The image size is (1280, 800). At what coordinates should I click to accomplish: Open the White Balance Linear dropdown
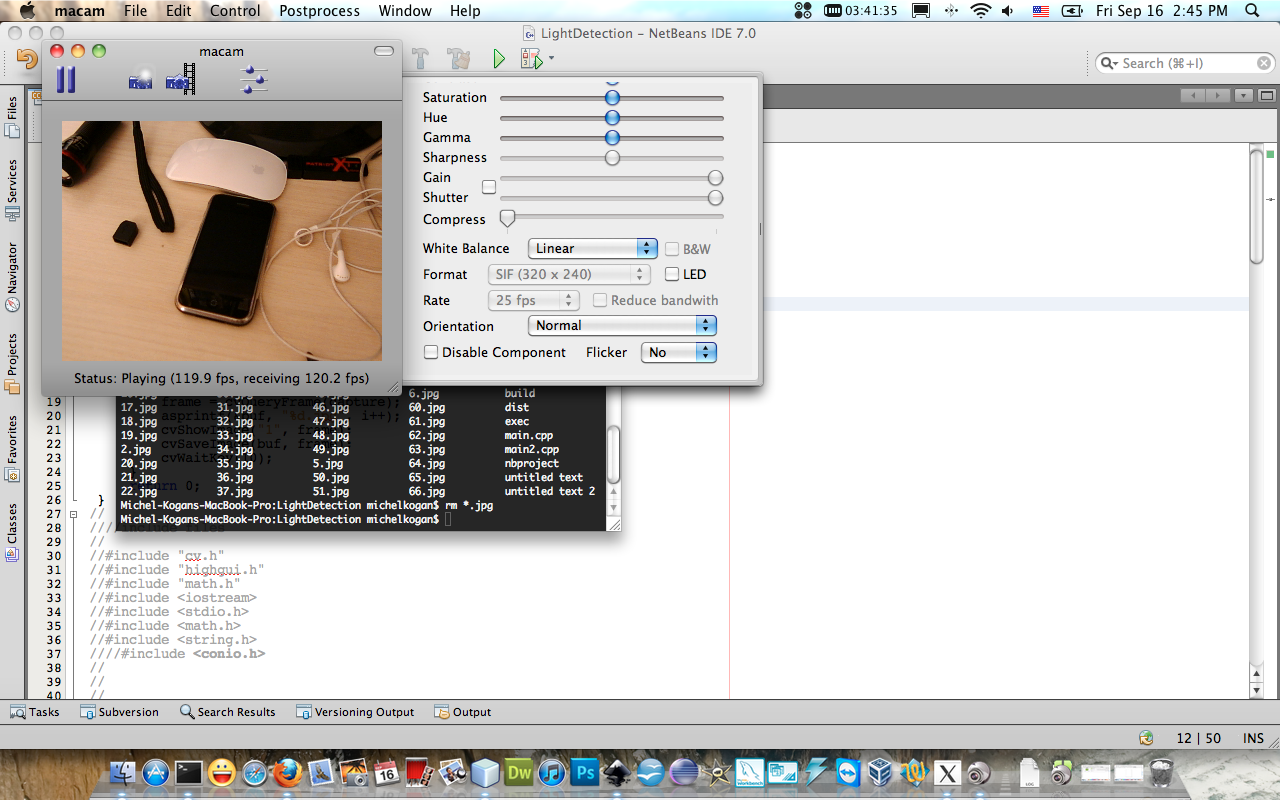coord(592,248)
